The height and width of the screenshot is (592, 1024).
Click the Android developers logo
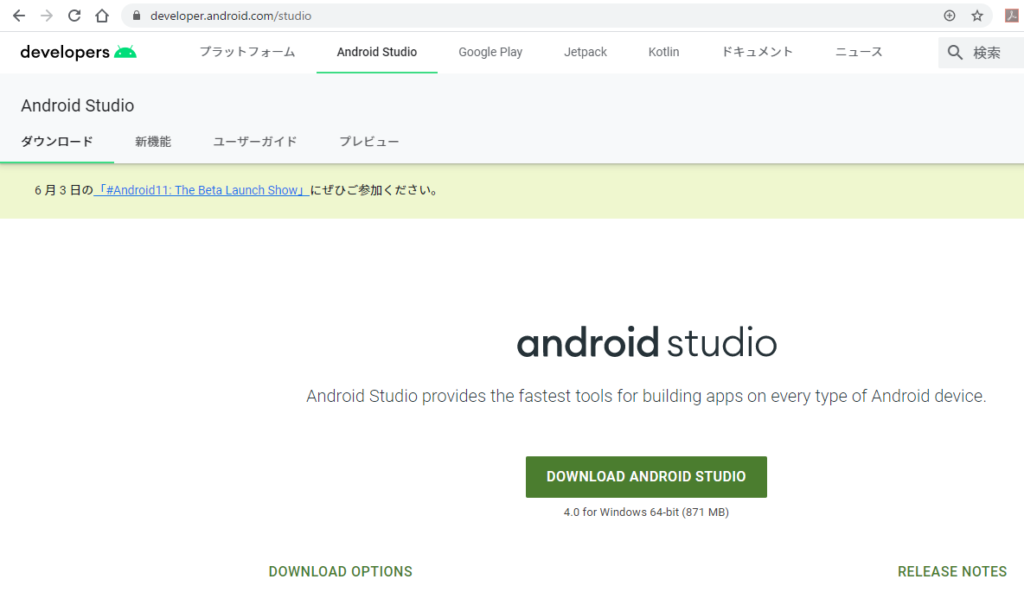click(x=78, y=52)
